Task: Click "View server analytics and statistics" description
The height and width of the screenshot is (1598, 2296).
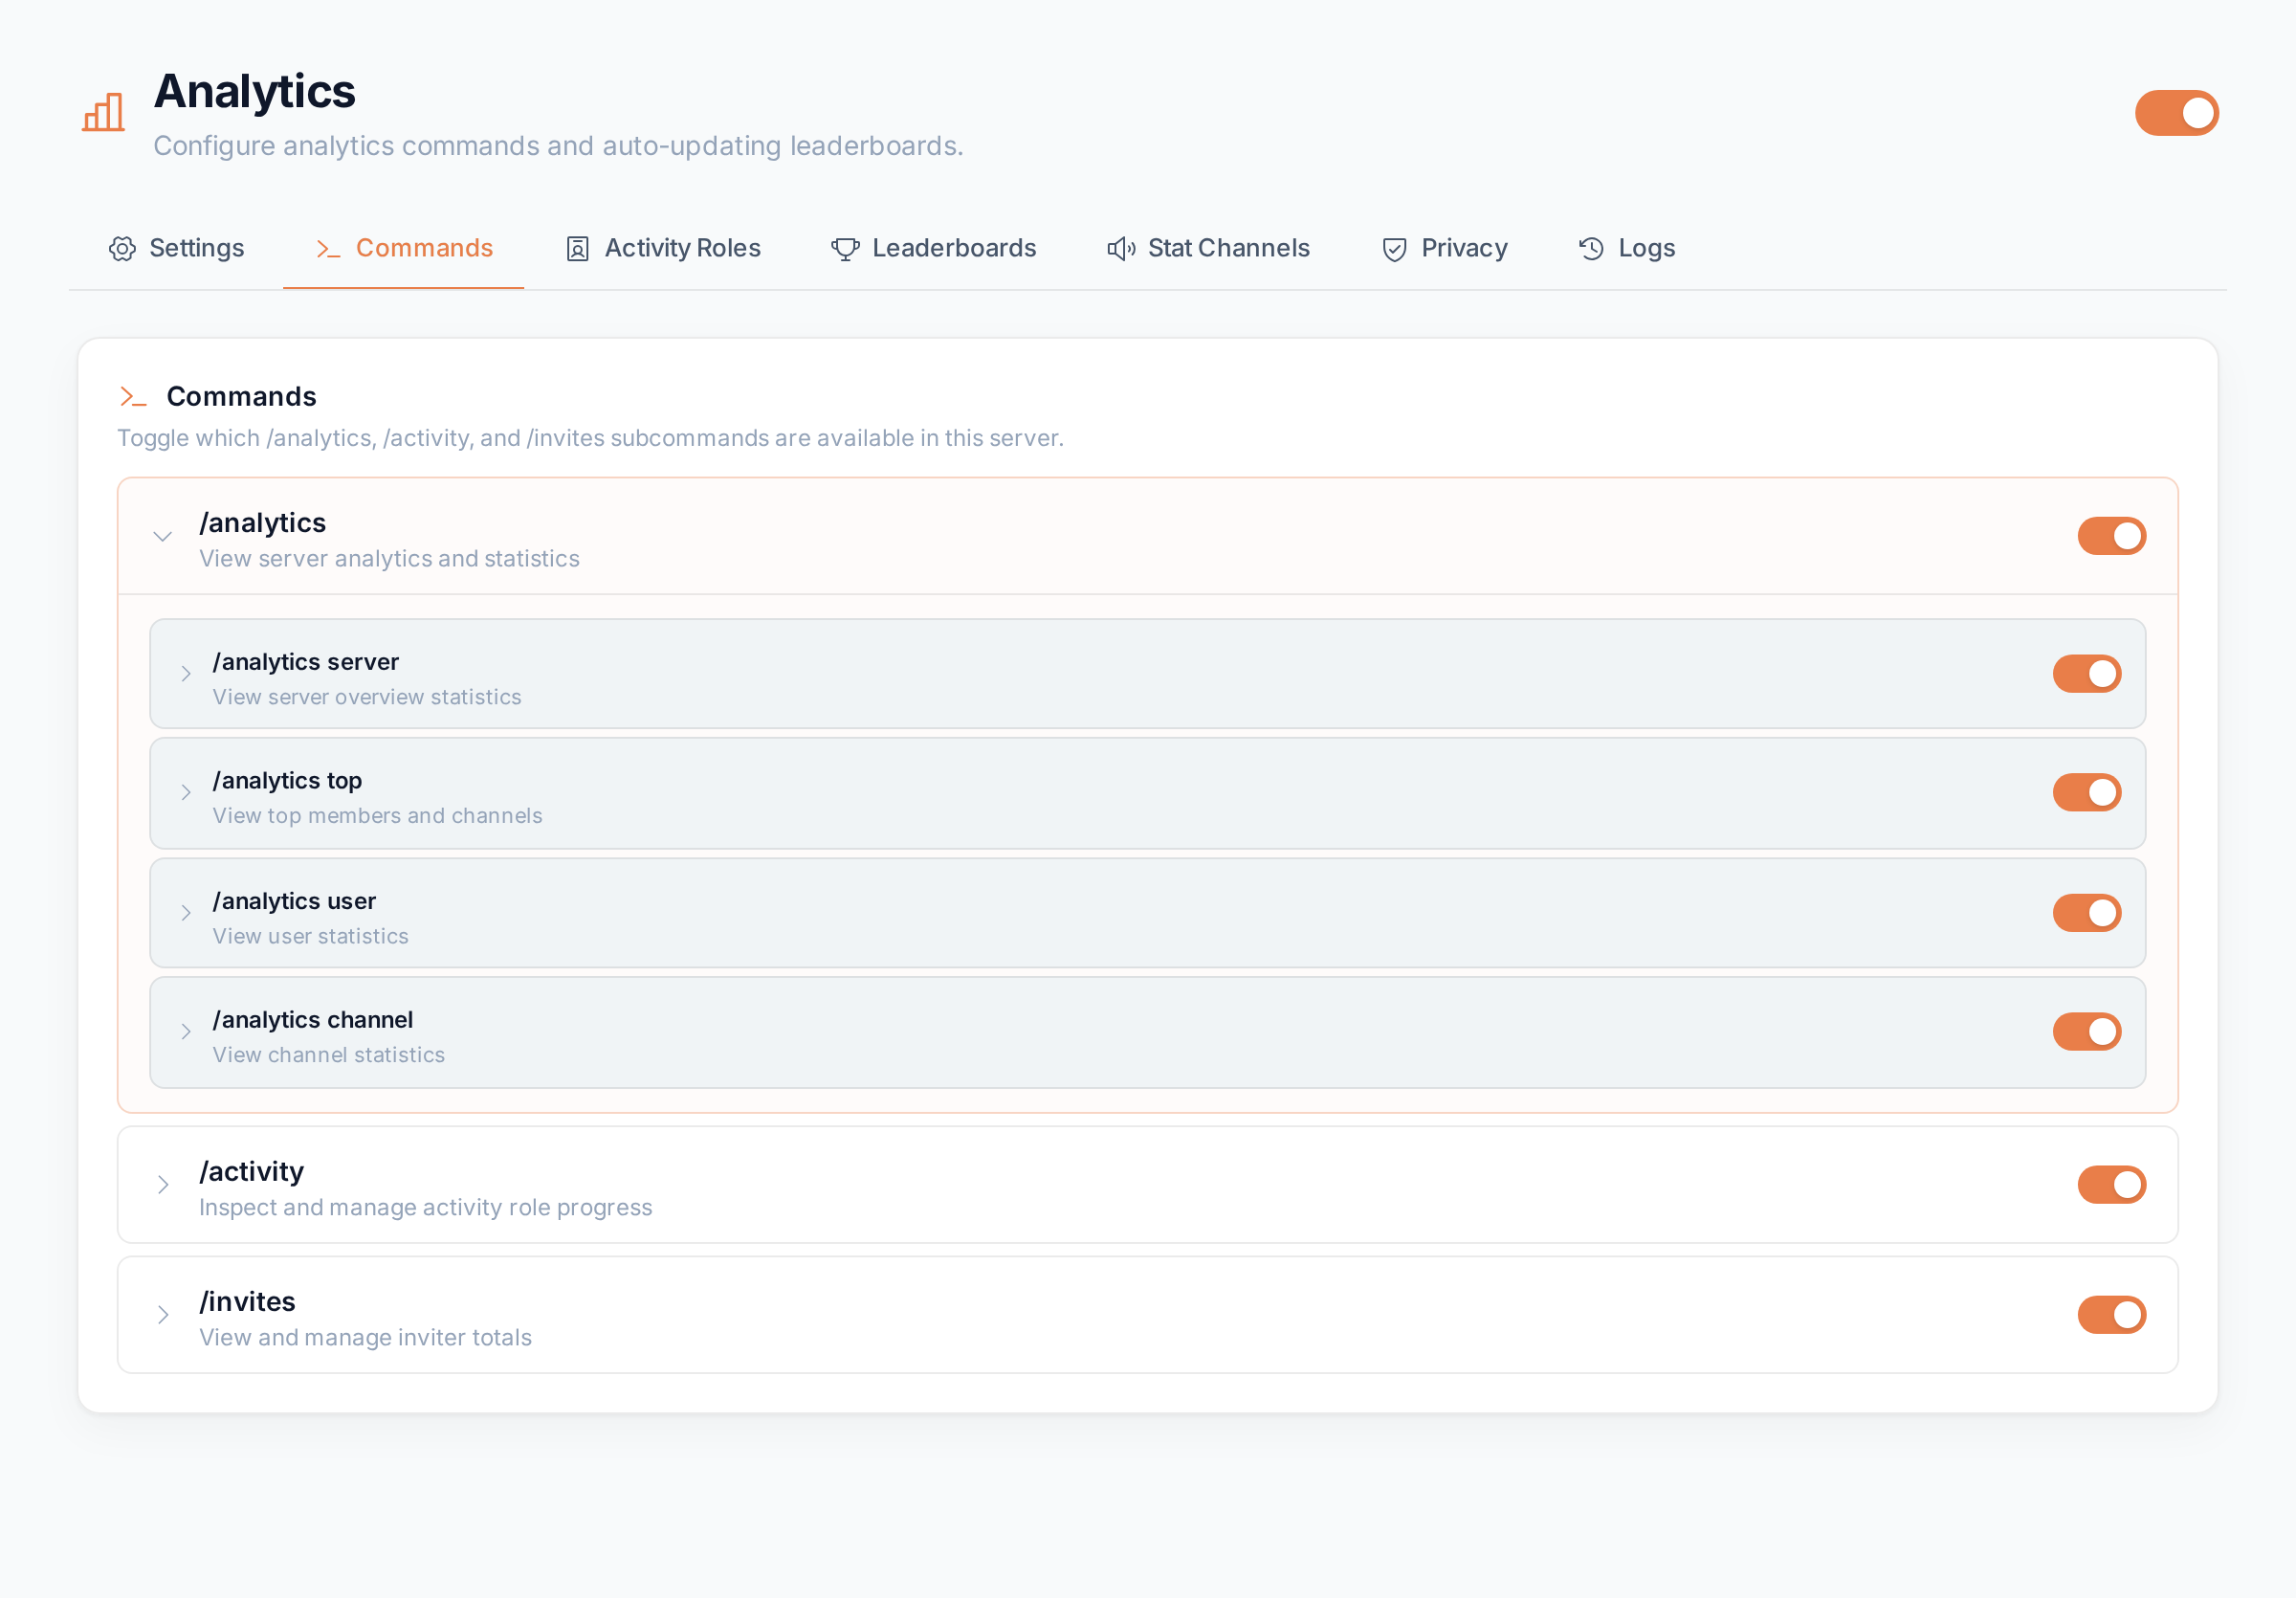Action: pyautogui.click(x=389, y=559)
